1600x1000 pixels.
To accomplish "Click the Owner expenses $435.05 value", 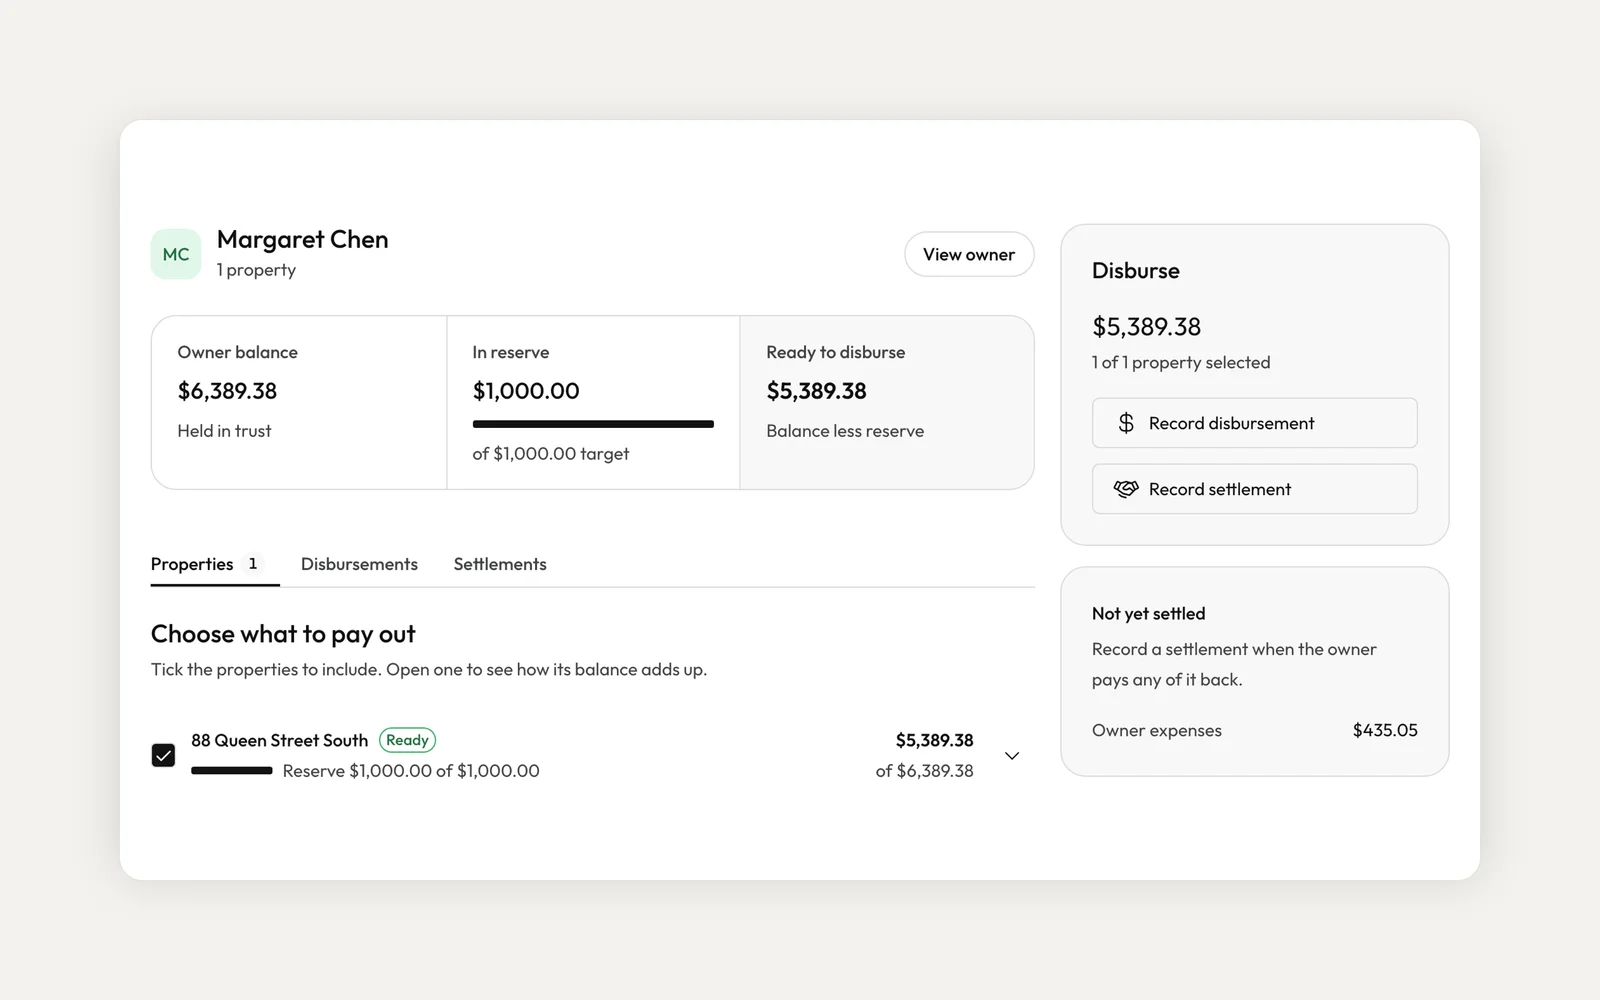I will pyautogui.click(x=1385, y=730).
